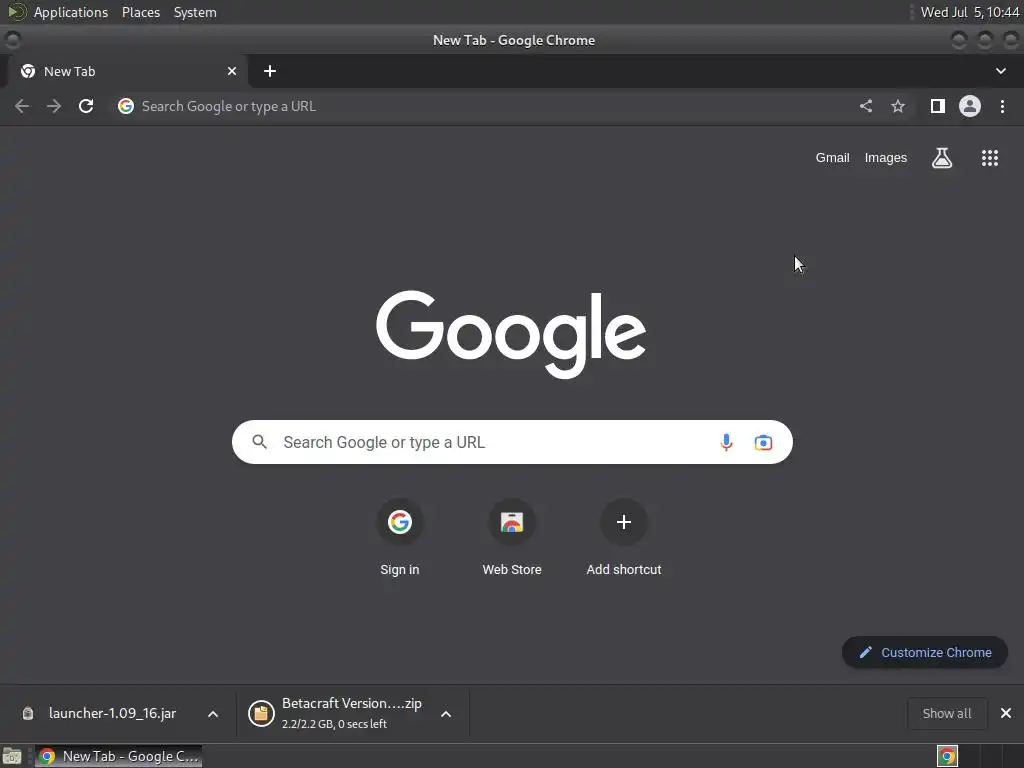Expand options for the Betacraft zip download
The height and width of the screenshot is (768, 1024).
click(x=446, y=714)
